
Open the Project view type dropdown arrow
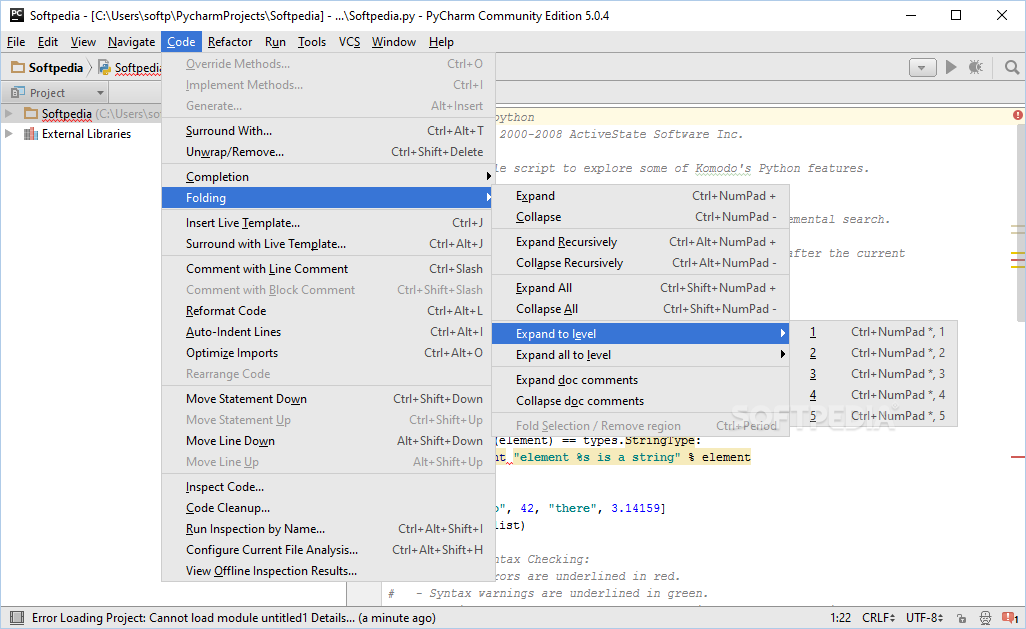tap(100, 93)
